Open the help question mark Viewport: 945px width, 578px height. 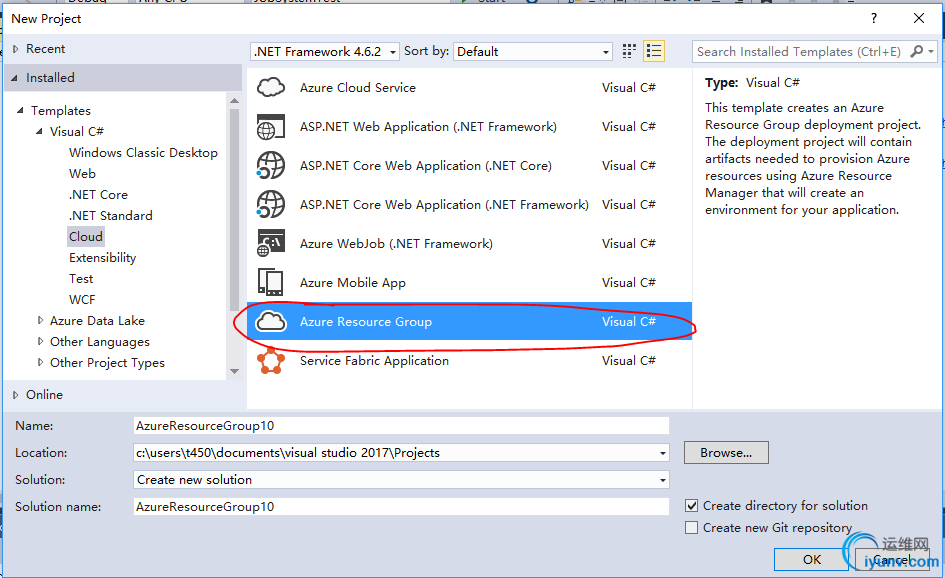pos(874,18)
